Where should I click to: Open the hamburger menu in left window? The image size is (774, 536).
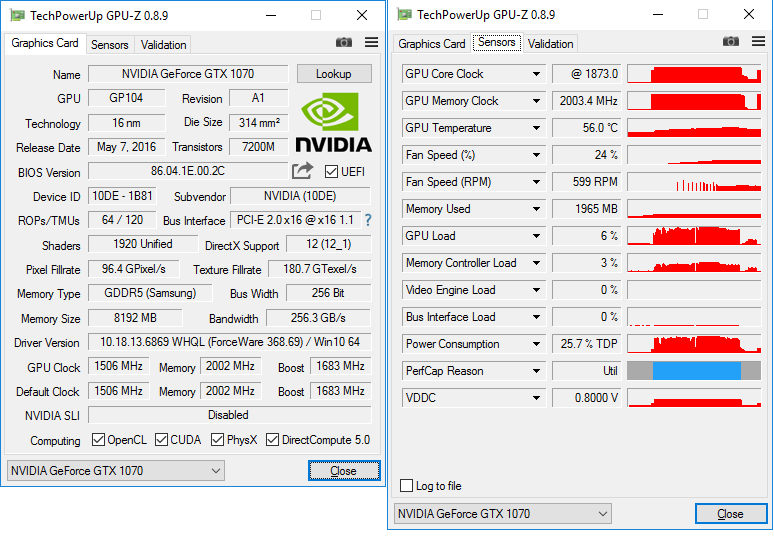pyautogui.click(x=371, y=43)
